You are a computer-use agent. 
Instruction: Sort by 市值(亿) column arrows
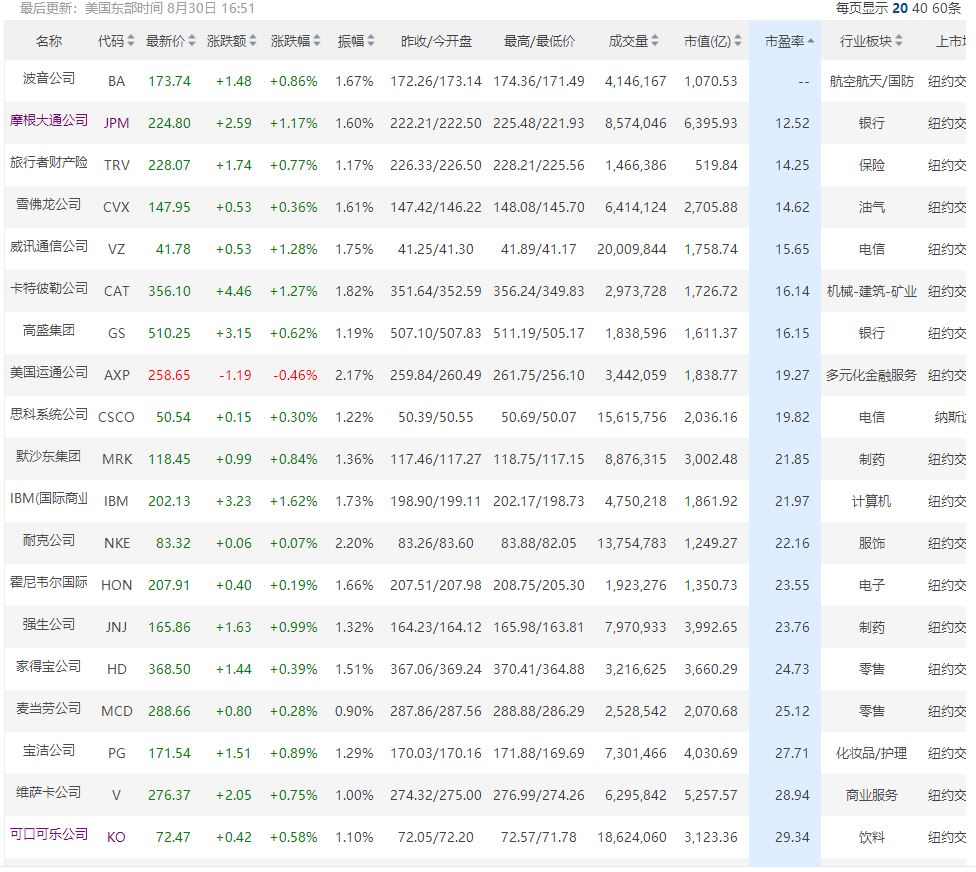point(738,41)
